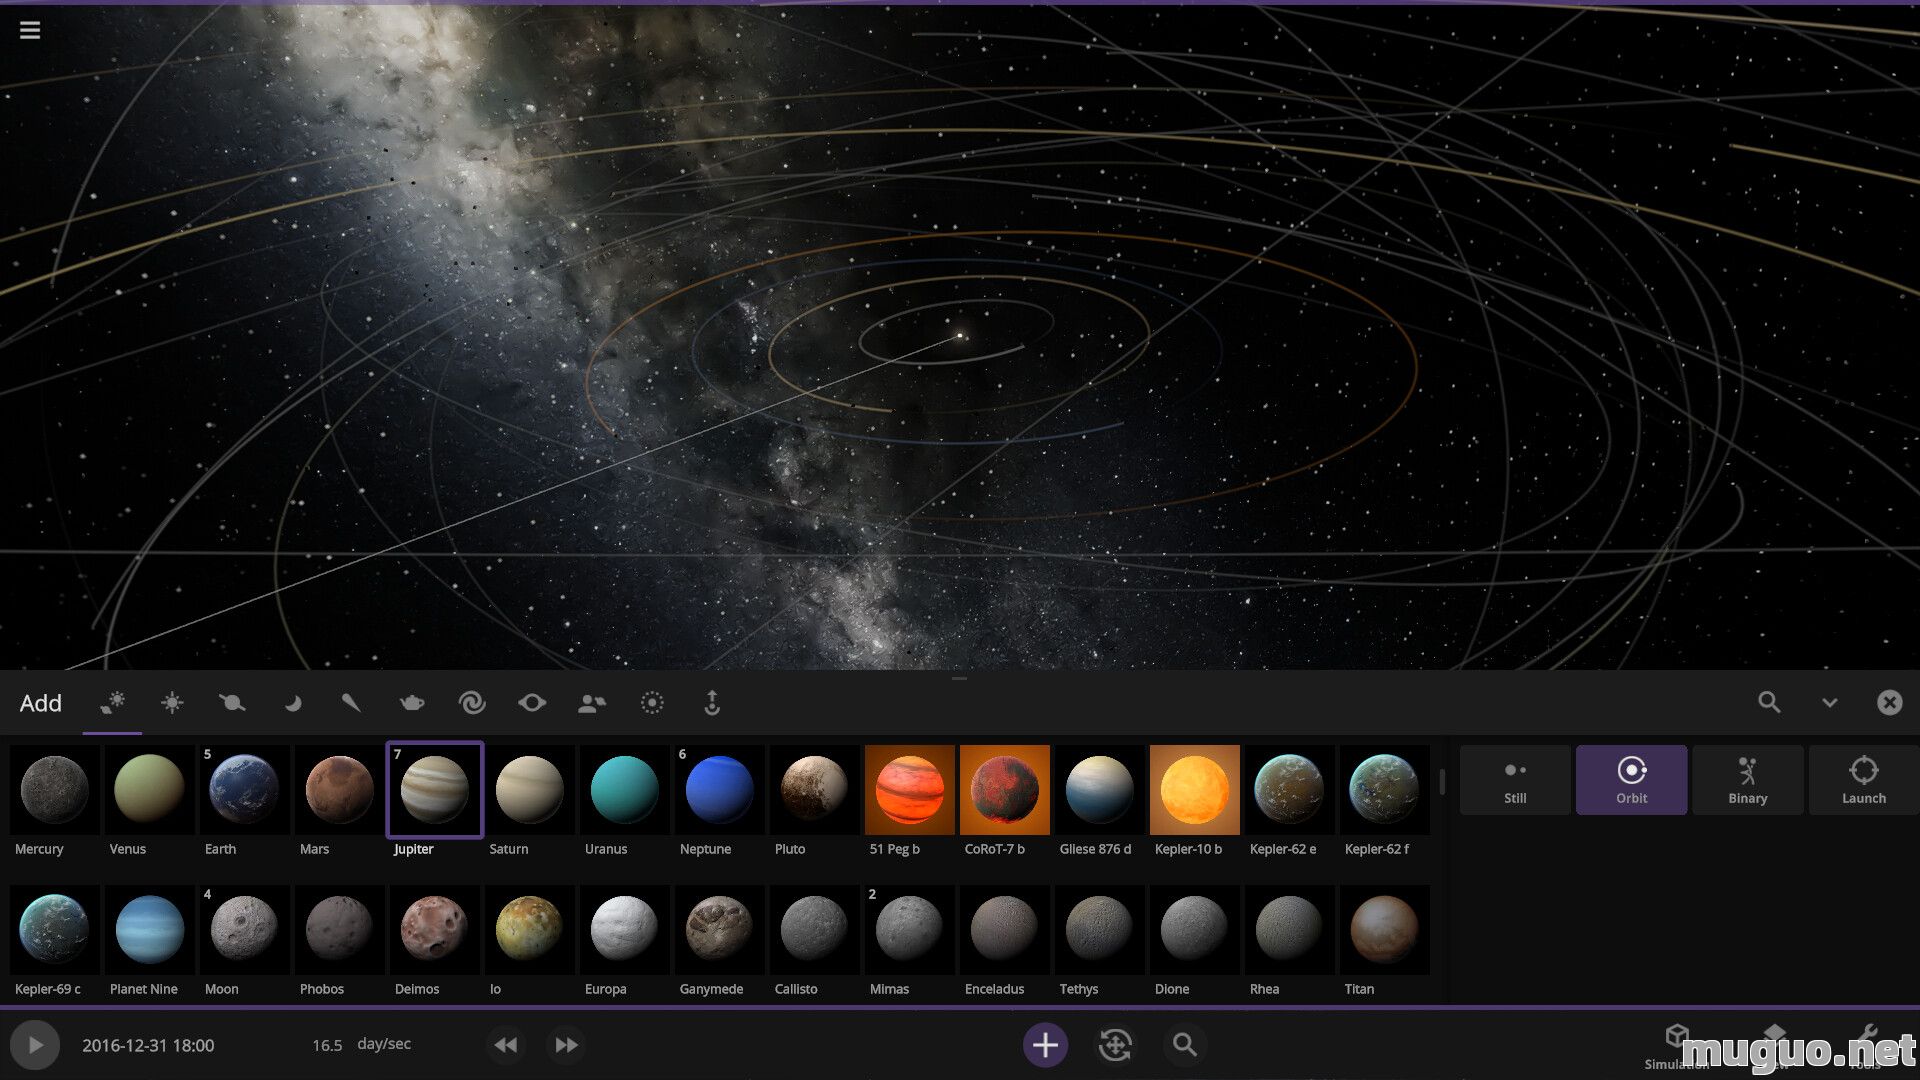Viewport: 1920px width, 1080px height.
Task: Select the Kepler-69 c exoplanet
Action: [x=54, y=930]
